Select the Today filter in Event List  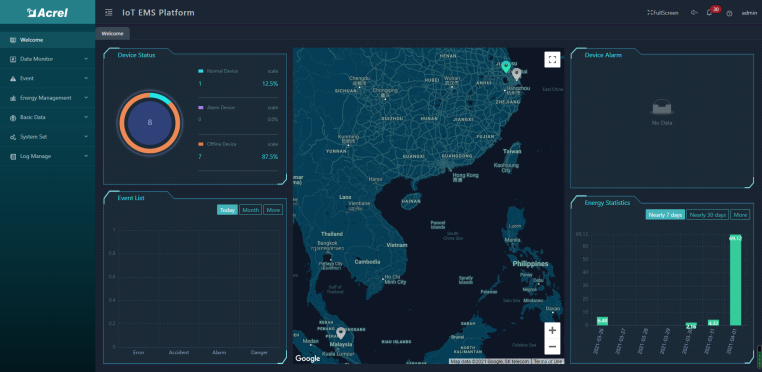[227, 210]
